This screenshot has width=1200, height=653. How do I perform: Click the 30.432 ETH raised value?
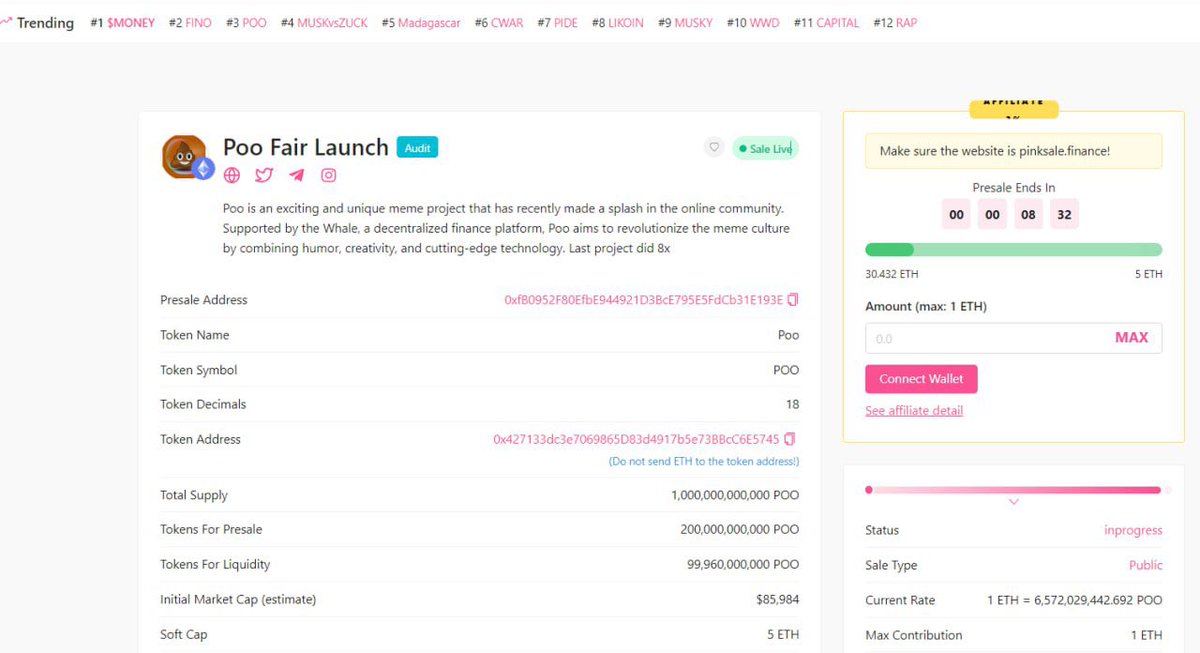coord(892,274)
